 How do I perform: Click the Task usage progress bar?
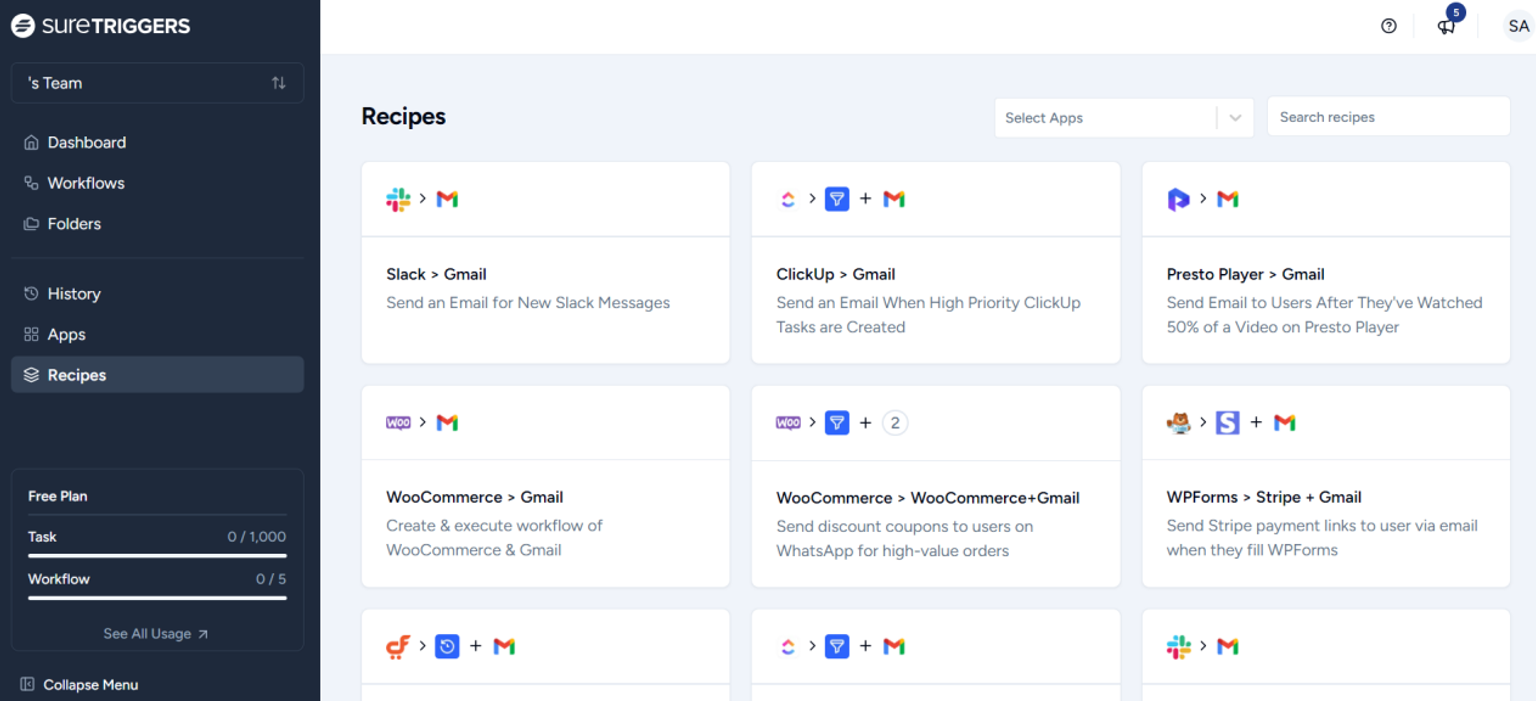(157, 556)
